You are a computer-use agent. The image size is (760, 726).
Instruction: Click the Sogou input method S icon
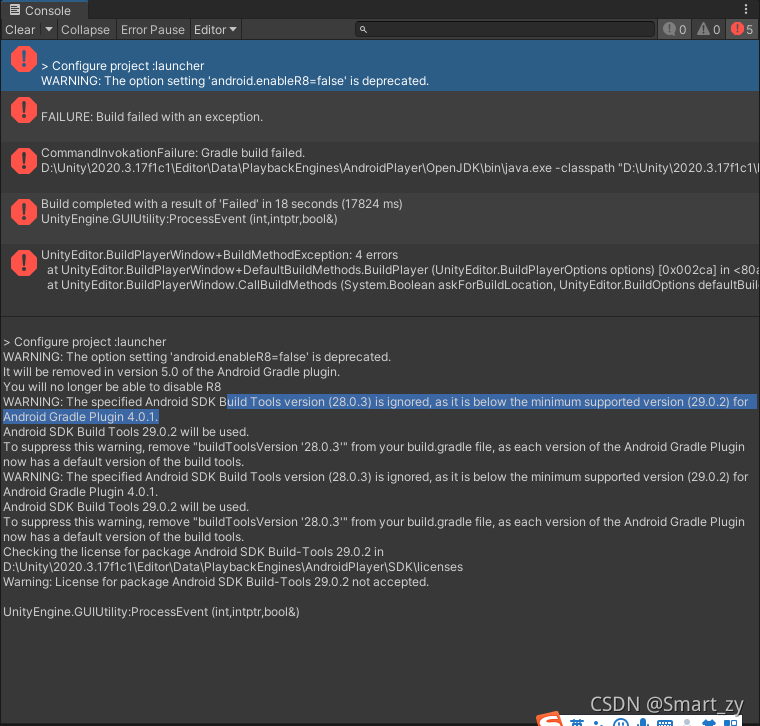549,719
